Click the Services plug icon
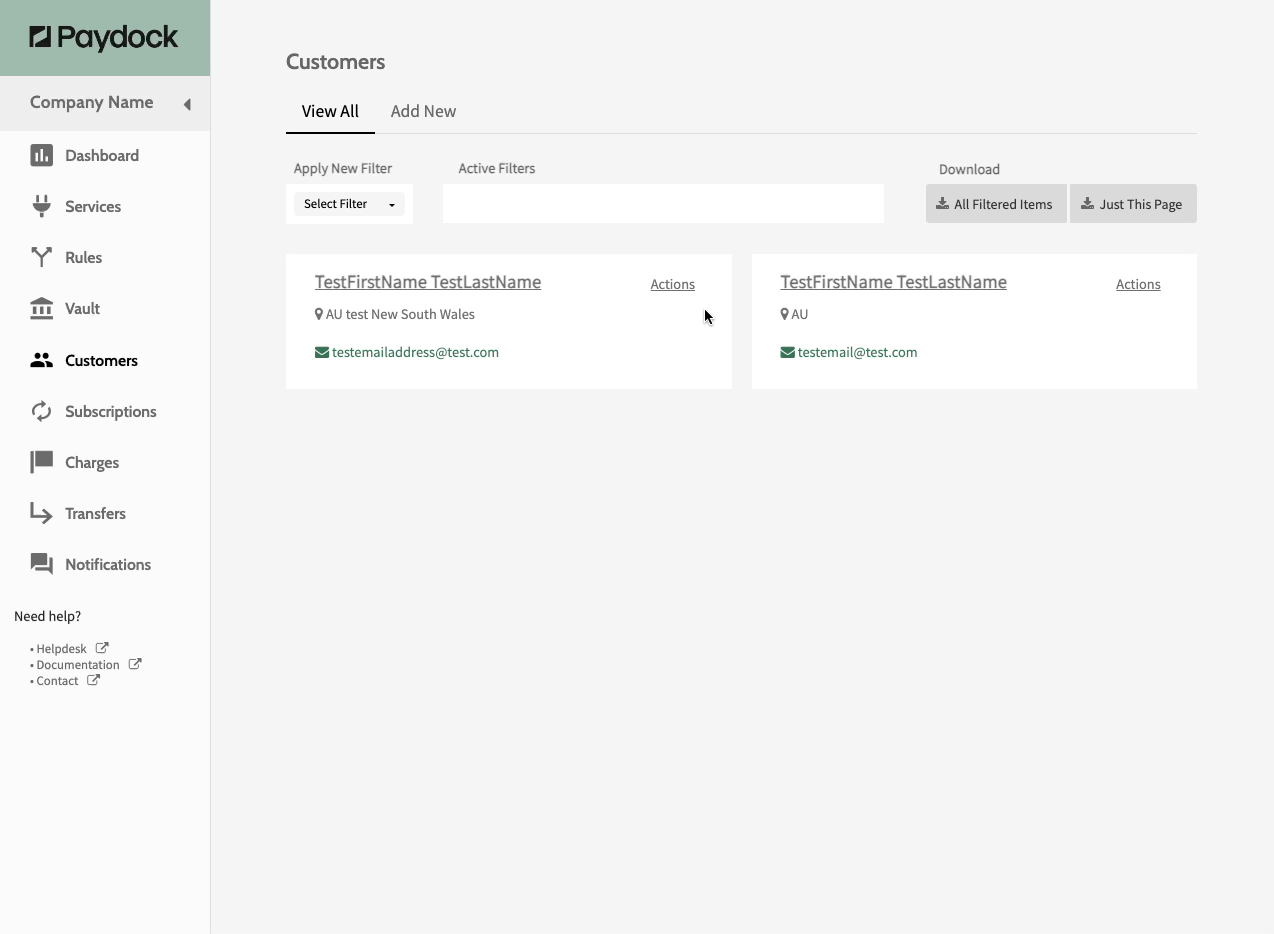 (41, 206)
